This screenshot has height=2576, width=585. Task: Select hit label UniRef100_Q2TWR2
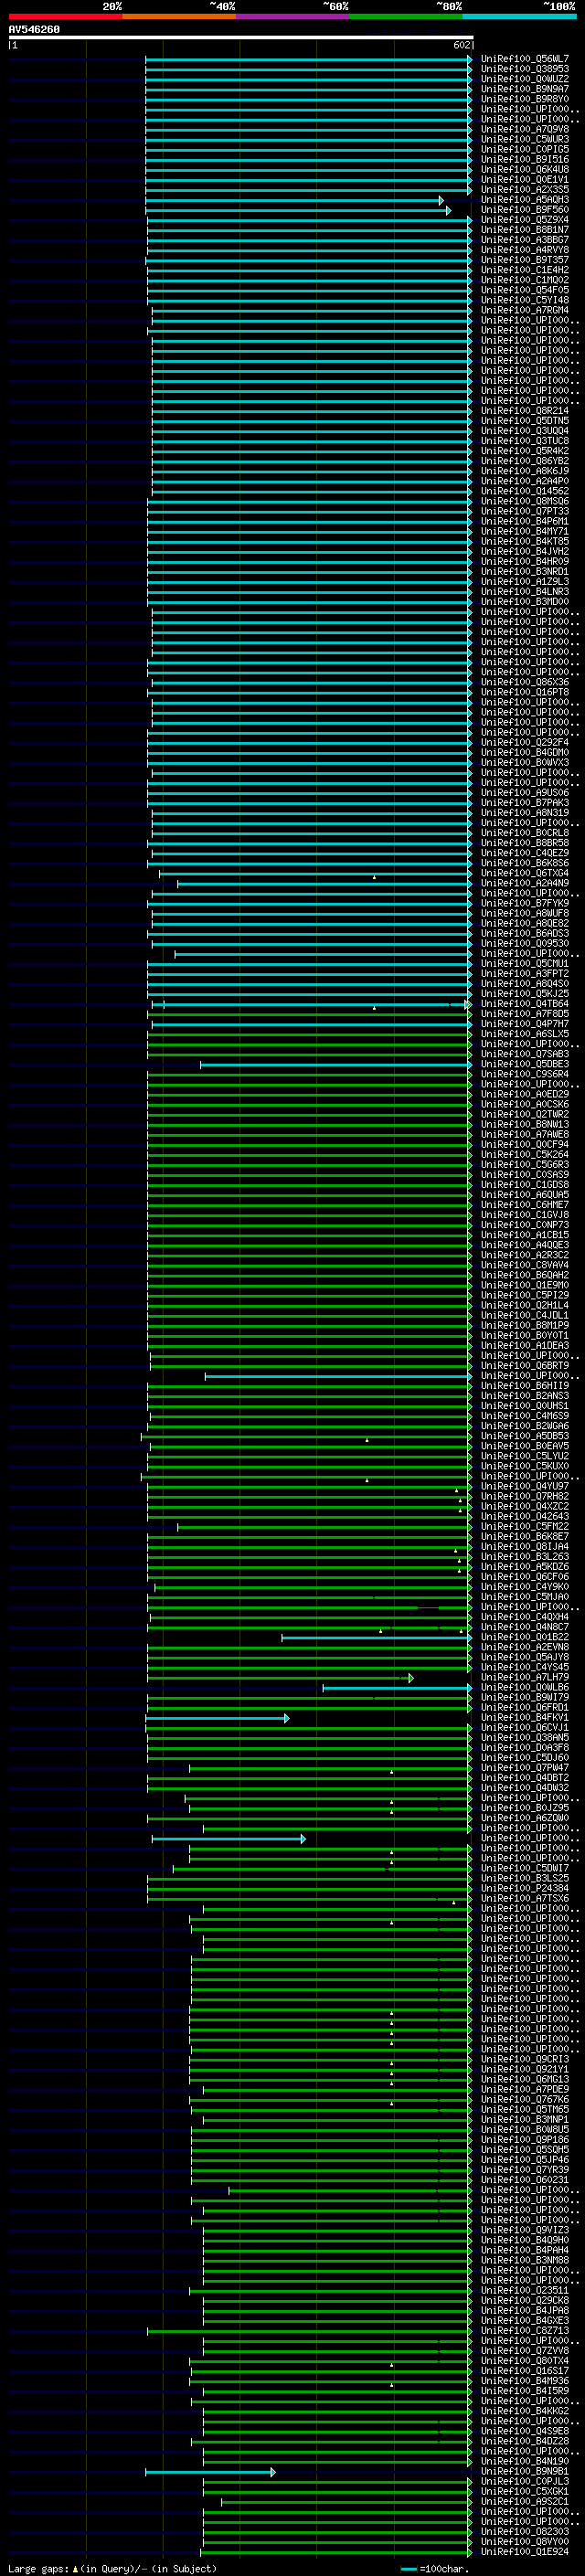click(x=524, y=1114)
